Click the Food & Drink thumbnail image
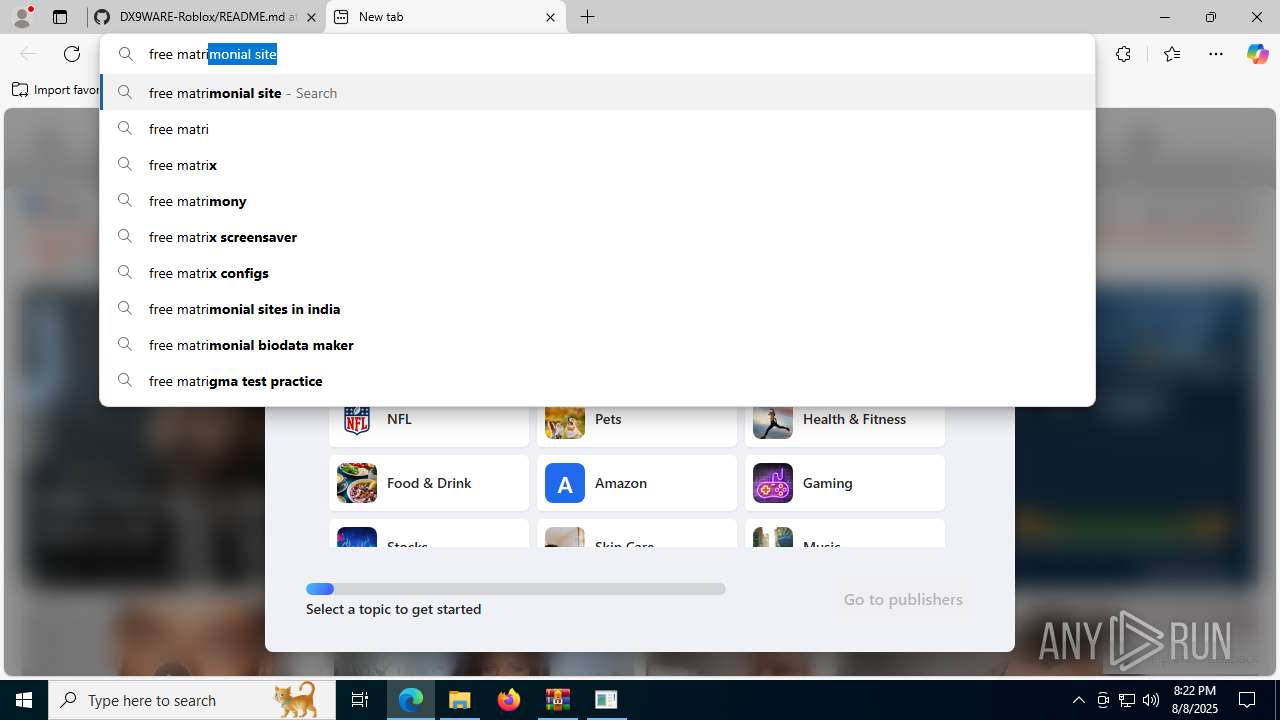Image resolution: width=1280 pixels, height=720 pixels. pyautogui.click(x=357, y=483)
